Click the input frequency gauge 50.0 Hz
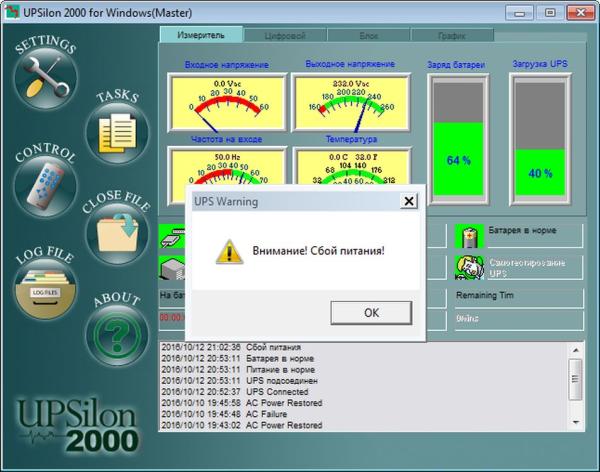Viewport: 600px width, 472px height. 227,167
